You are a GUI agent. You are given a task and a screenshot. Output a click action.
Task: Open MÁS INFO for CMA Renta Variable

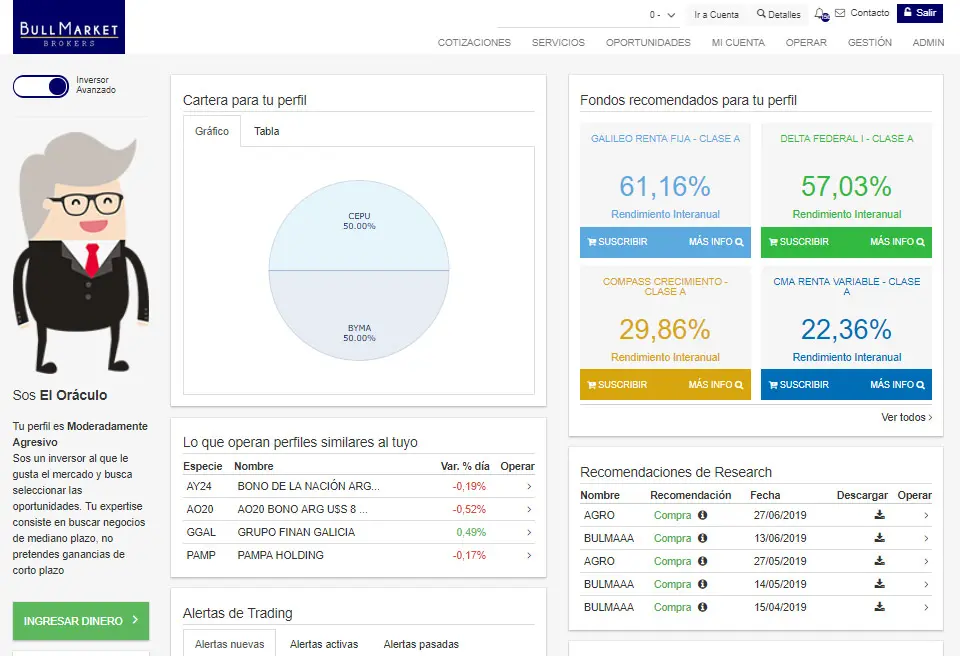898,385
